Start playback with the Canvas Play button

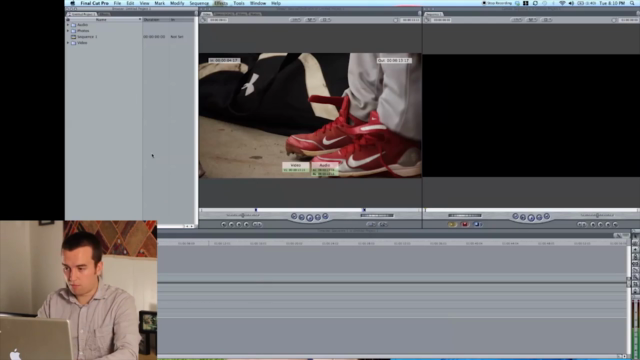tap(531, 218)
